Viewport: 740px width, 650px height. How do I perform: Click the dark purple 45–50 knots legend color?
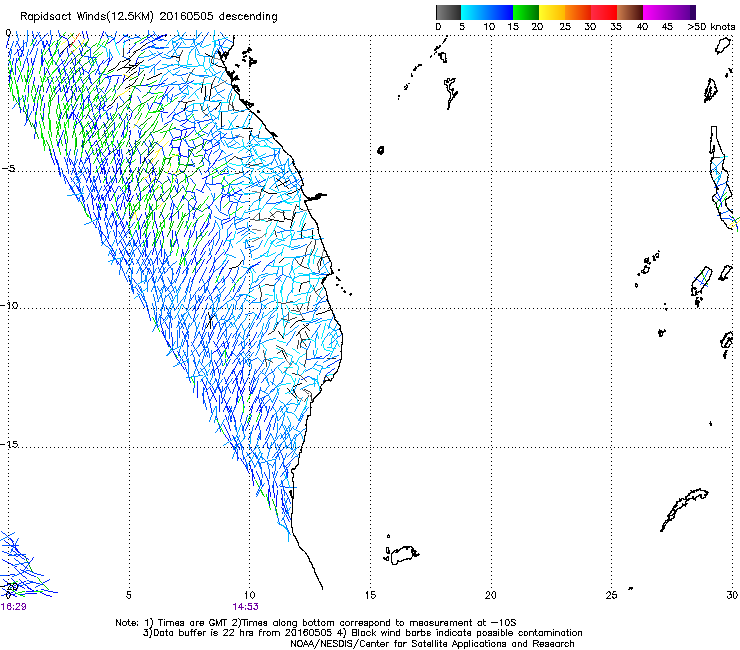click(682, 12)
